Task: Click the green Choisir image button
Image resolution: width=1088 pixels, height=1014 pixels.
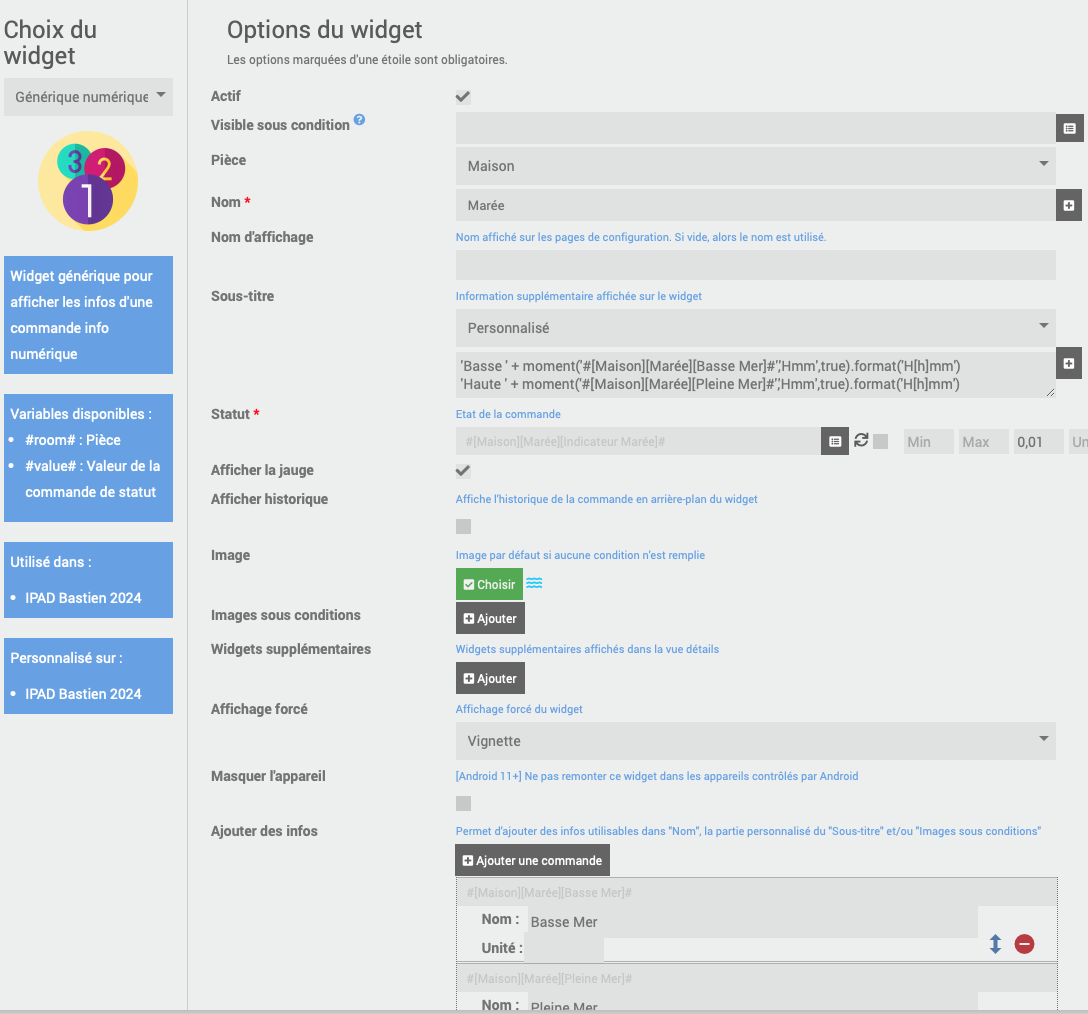Action: (489, 584)
